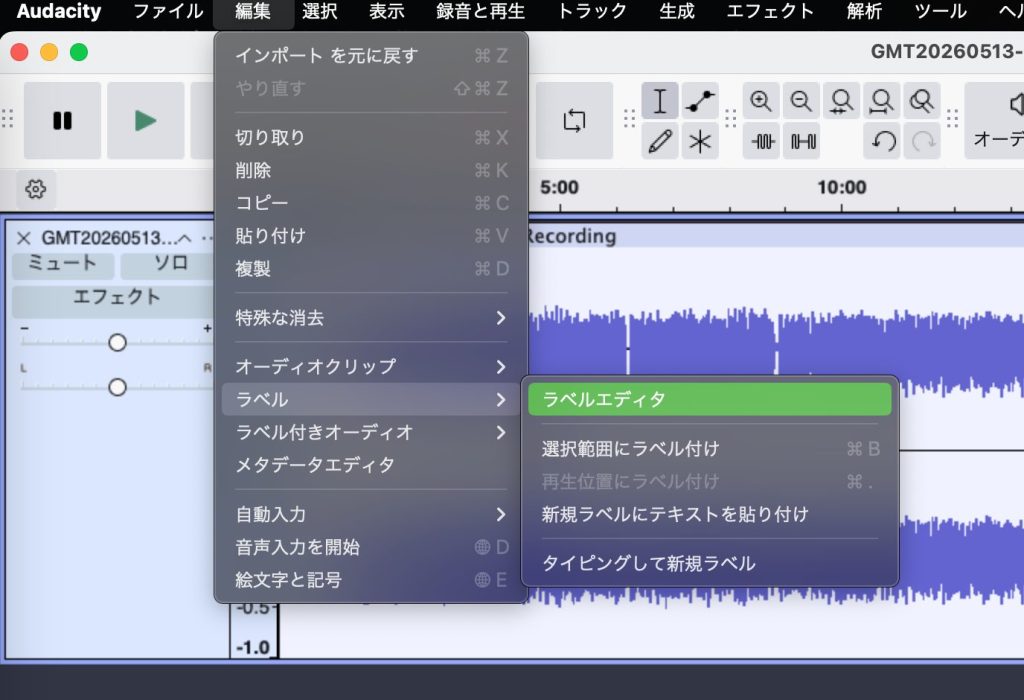Viewport: 1024px width, 700px height.
Task: Expand the ラベル付きオーディオ submenu
Action: (371, 432)
